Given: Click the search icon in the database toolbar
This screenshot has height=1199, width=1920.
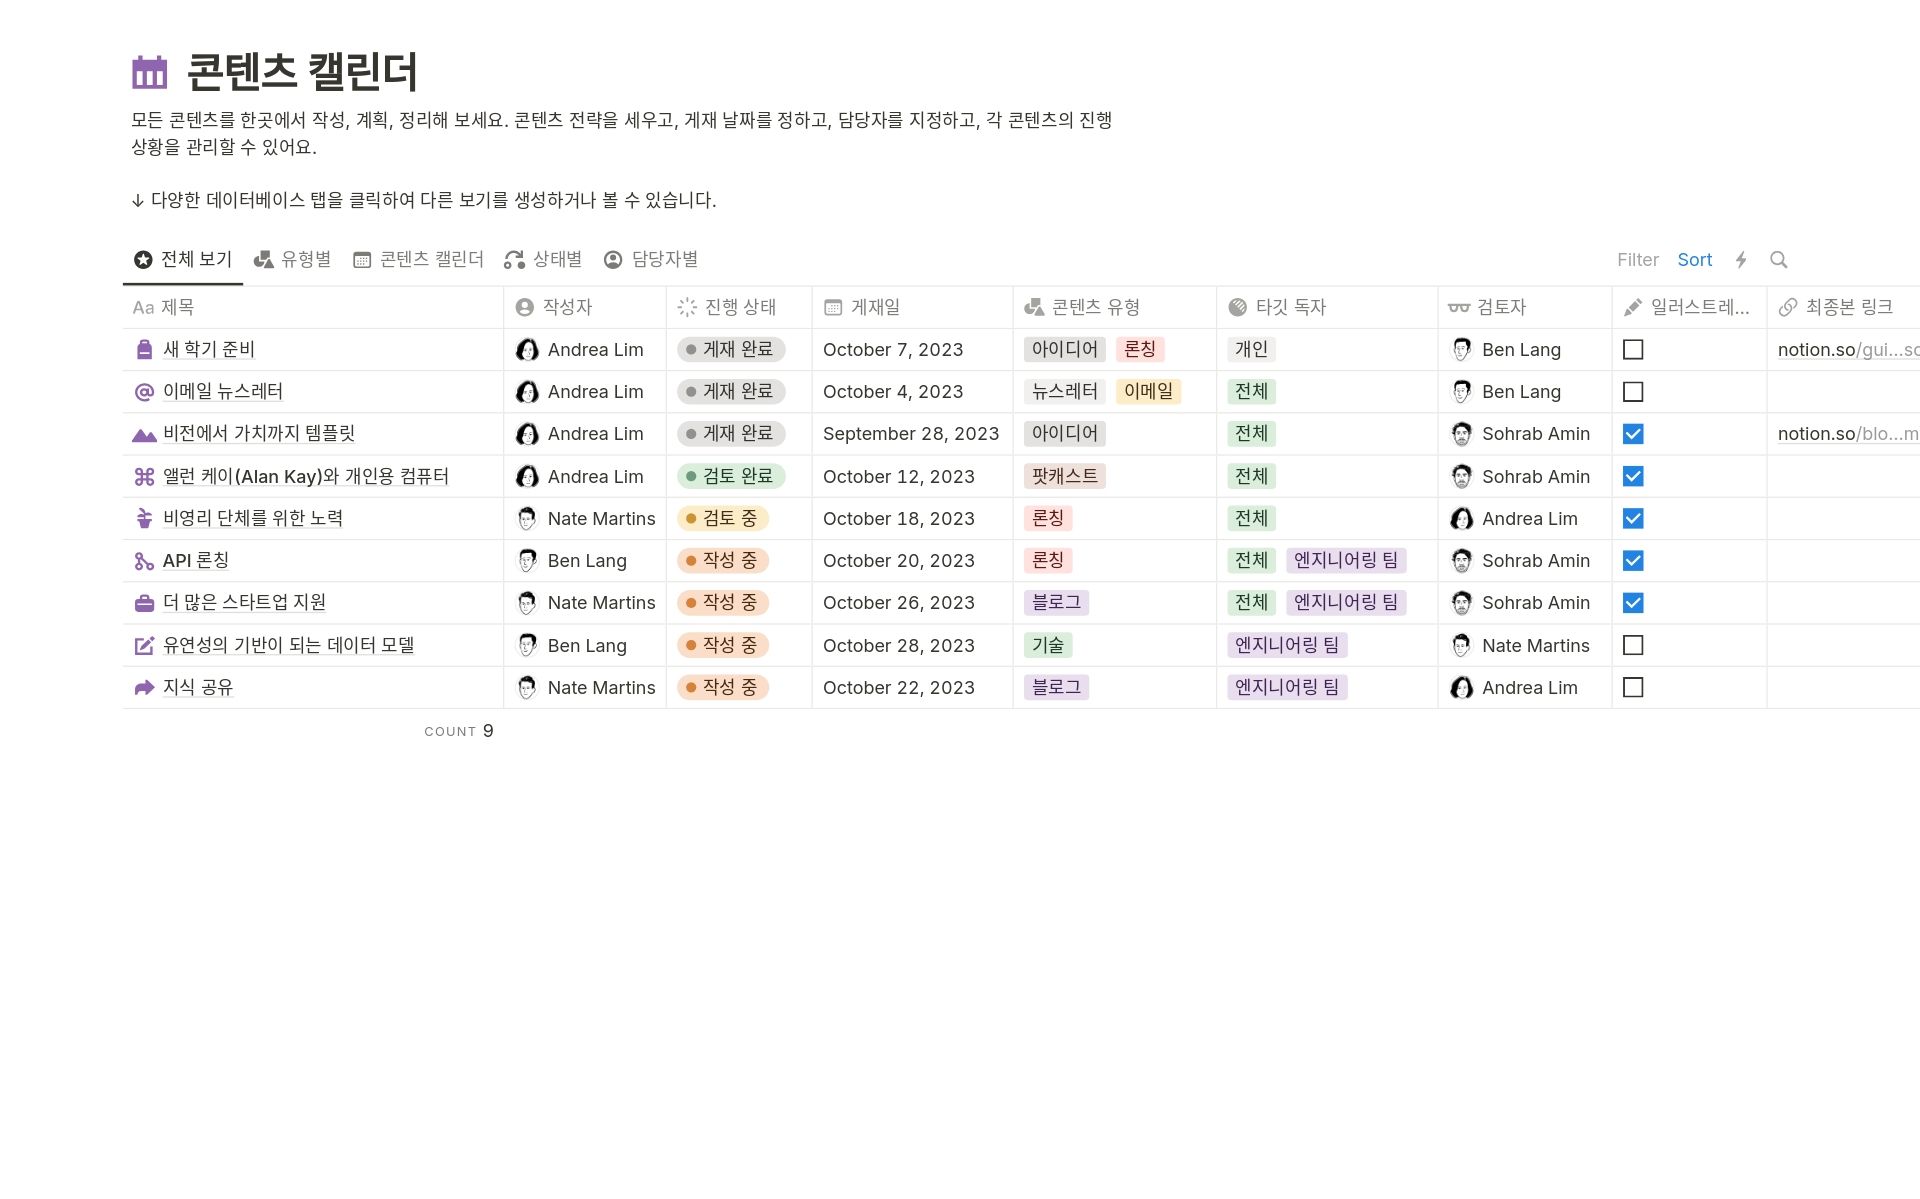Looking at the screenshot, I should (1779, 259).
